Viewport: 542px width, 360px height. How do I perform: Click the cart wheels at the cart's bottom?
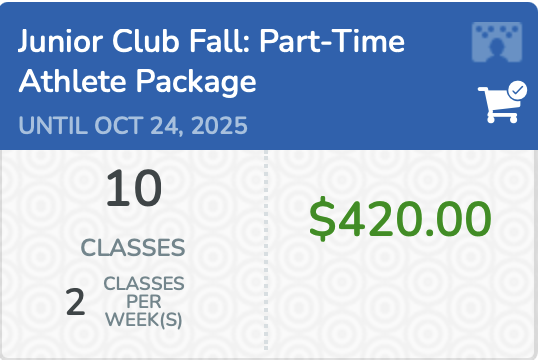point(502,120)
